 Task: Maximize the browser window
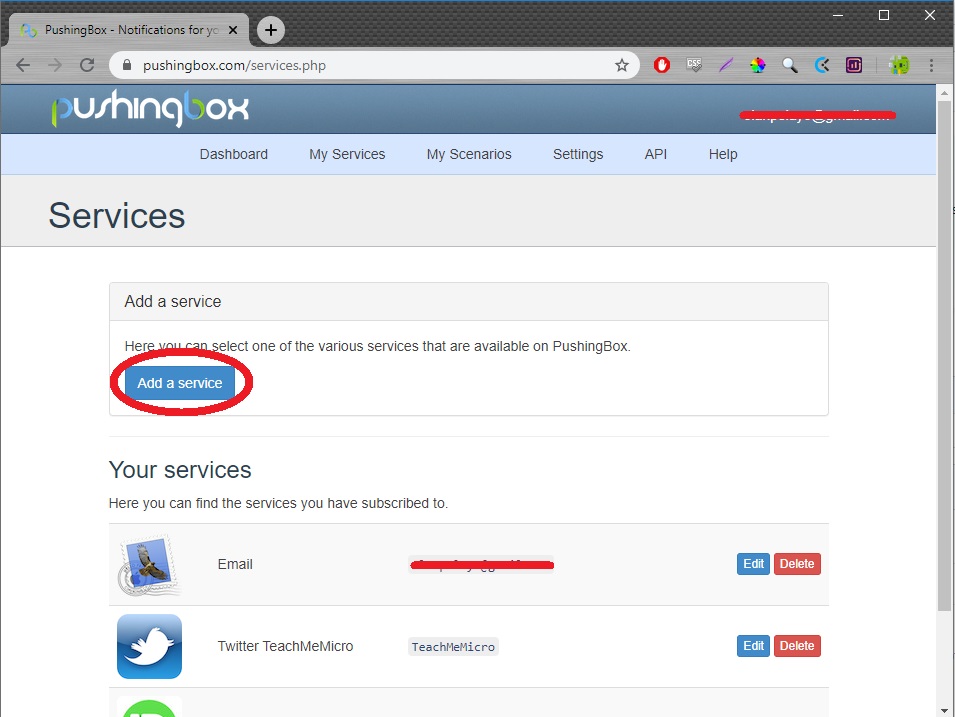point(884,15)
